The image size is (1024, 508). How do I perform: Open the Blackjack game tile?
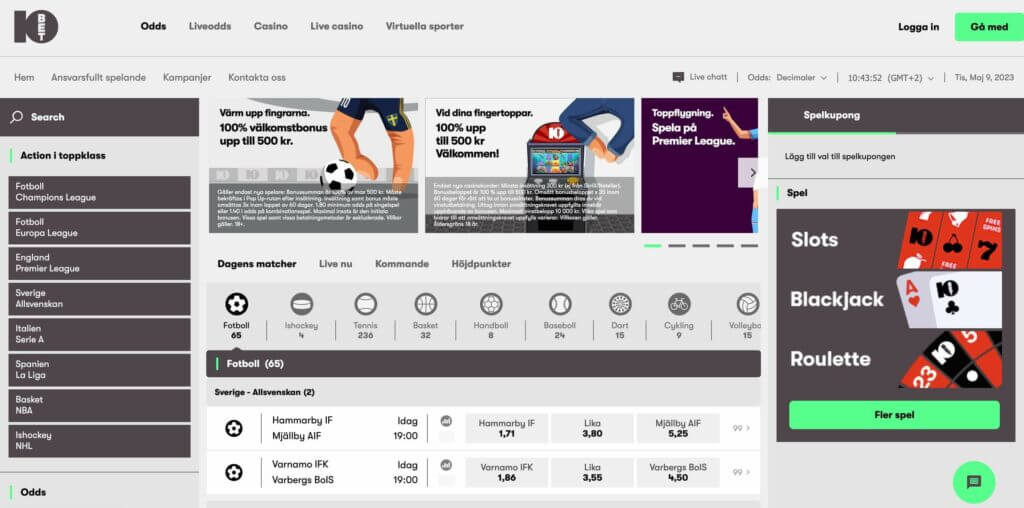coord(895,300)
